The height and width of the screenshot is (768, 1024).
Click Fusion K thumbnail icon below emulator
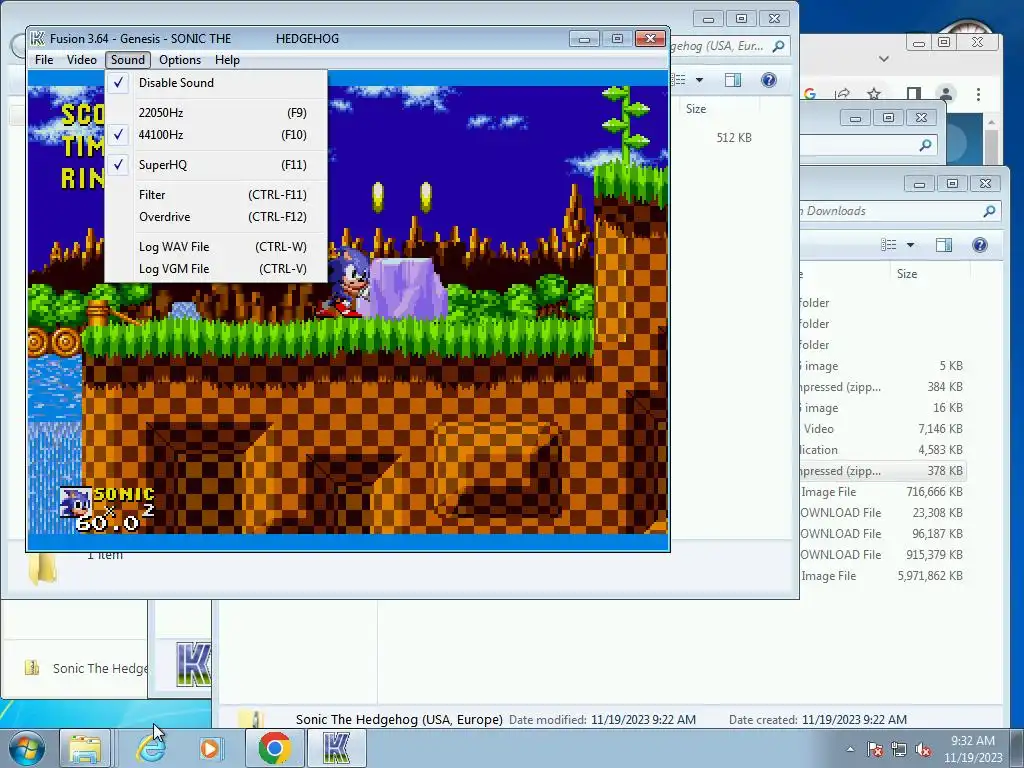coord(193,664)
